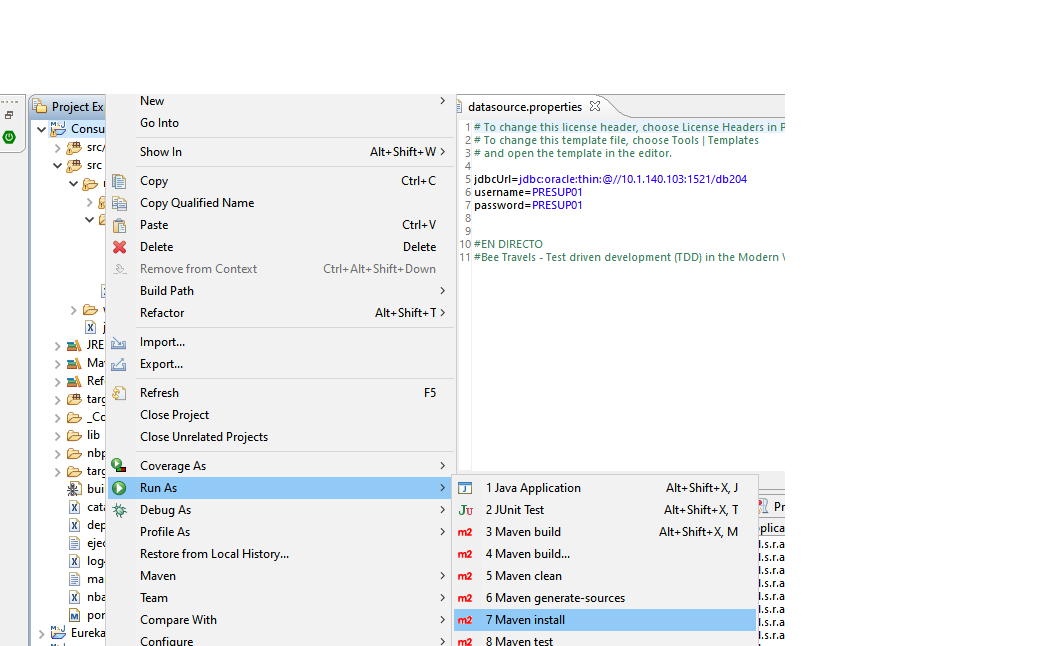1063x646 pixels.
Task: Switch to the Project Explorer tab
Action: 70,106
